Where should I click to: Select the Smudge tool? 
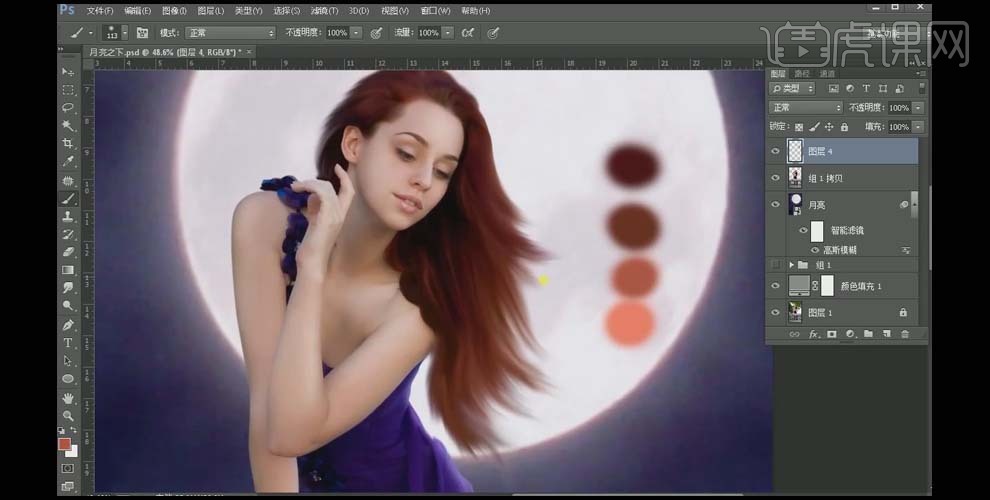[x=68, y=288]
